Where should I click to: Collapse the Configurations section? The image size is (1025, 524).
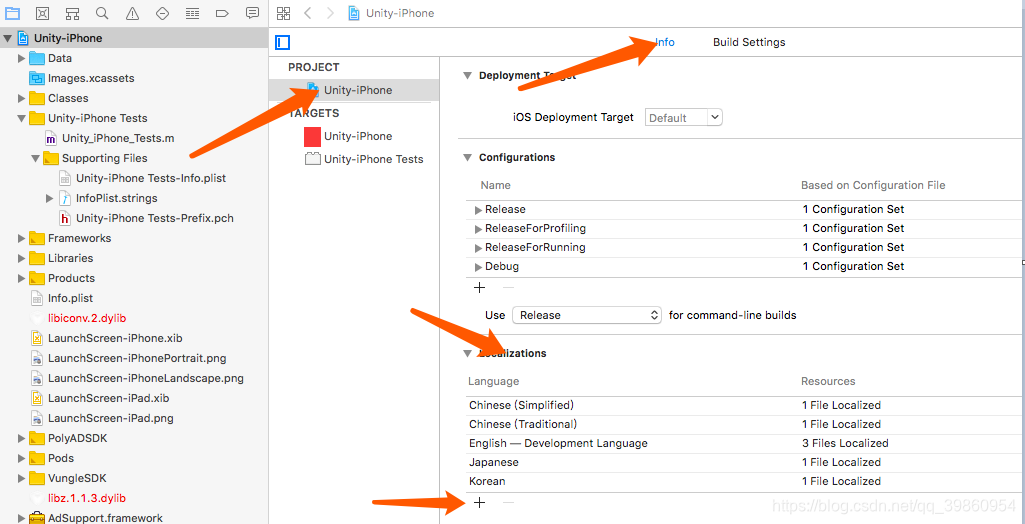pyautogui.click(x=467, y=157)
